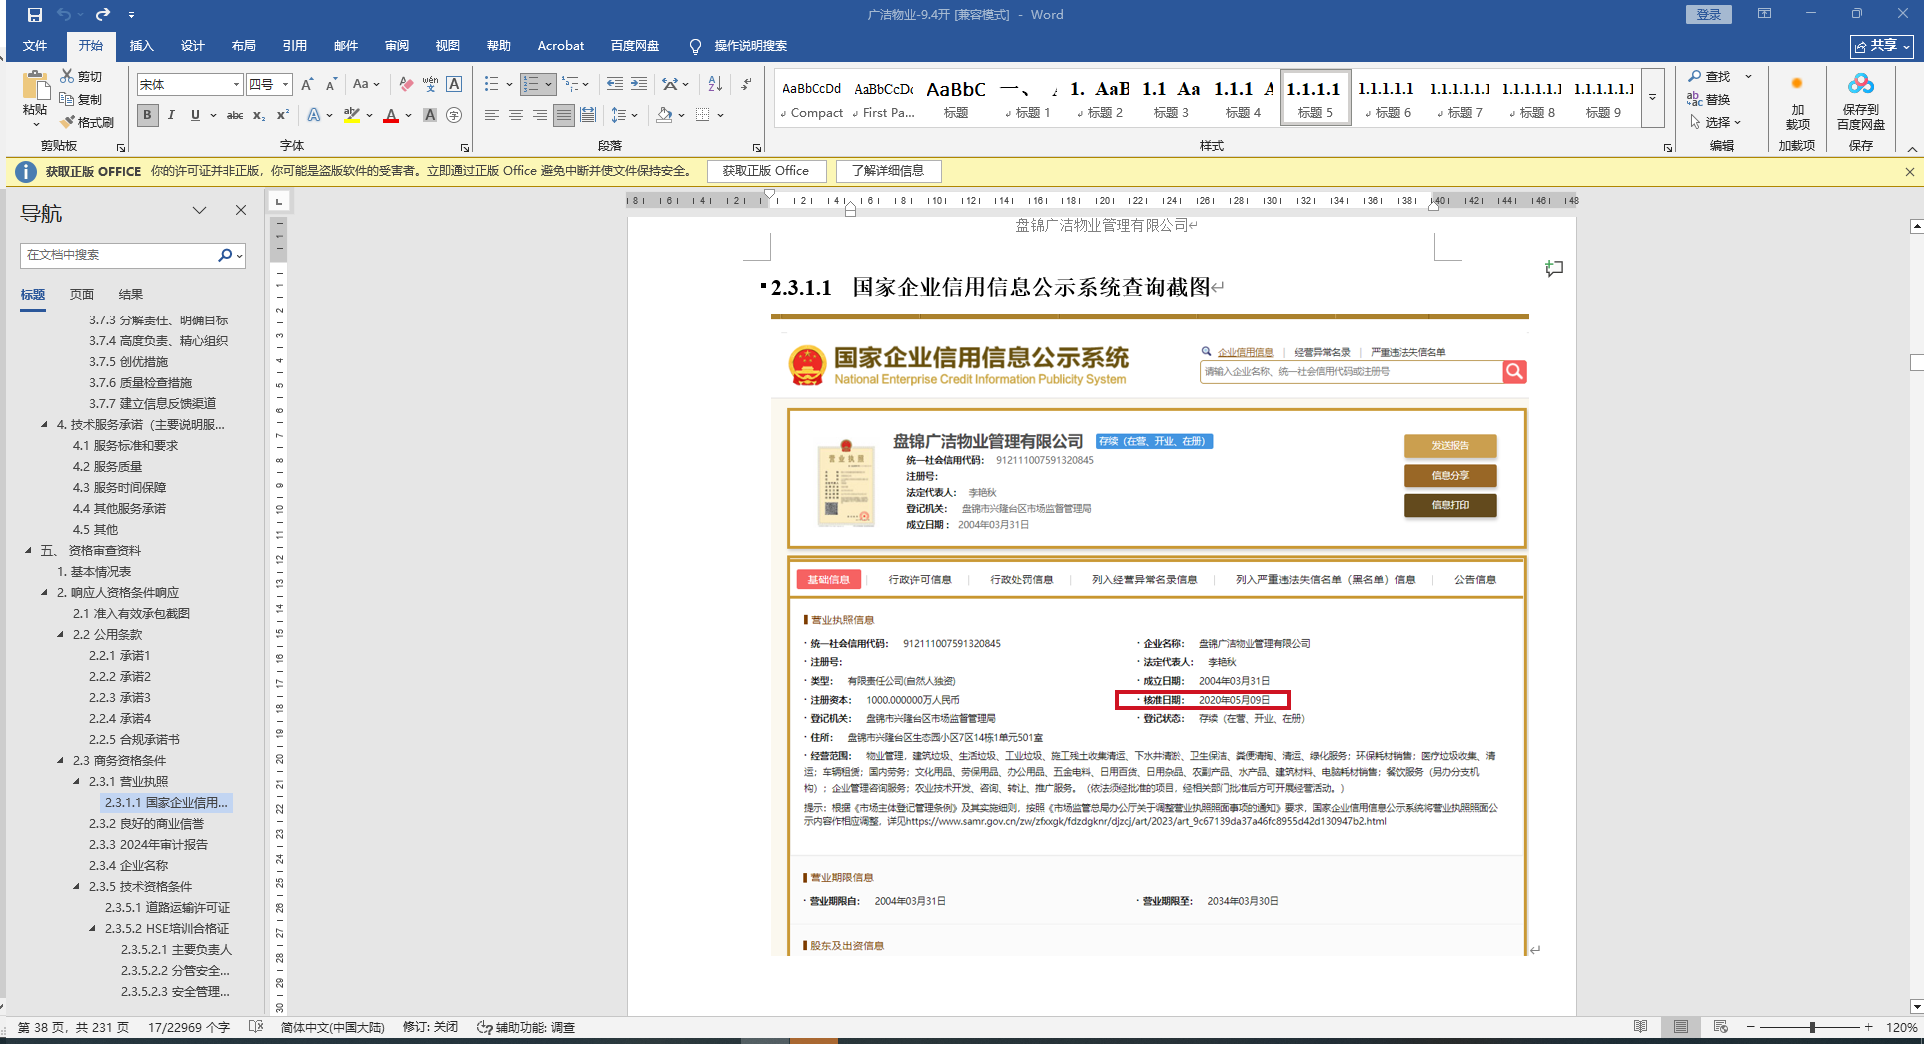Image resolution: width=1924 pixels, height=1044 pixels.
Task: Switch to the 布局 ribbon tab
Action: pos(243,46)
